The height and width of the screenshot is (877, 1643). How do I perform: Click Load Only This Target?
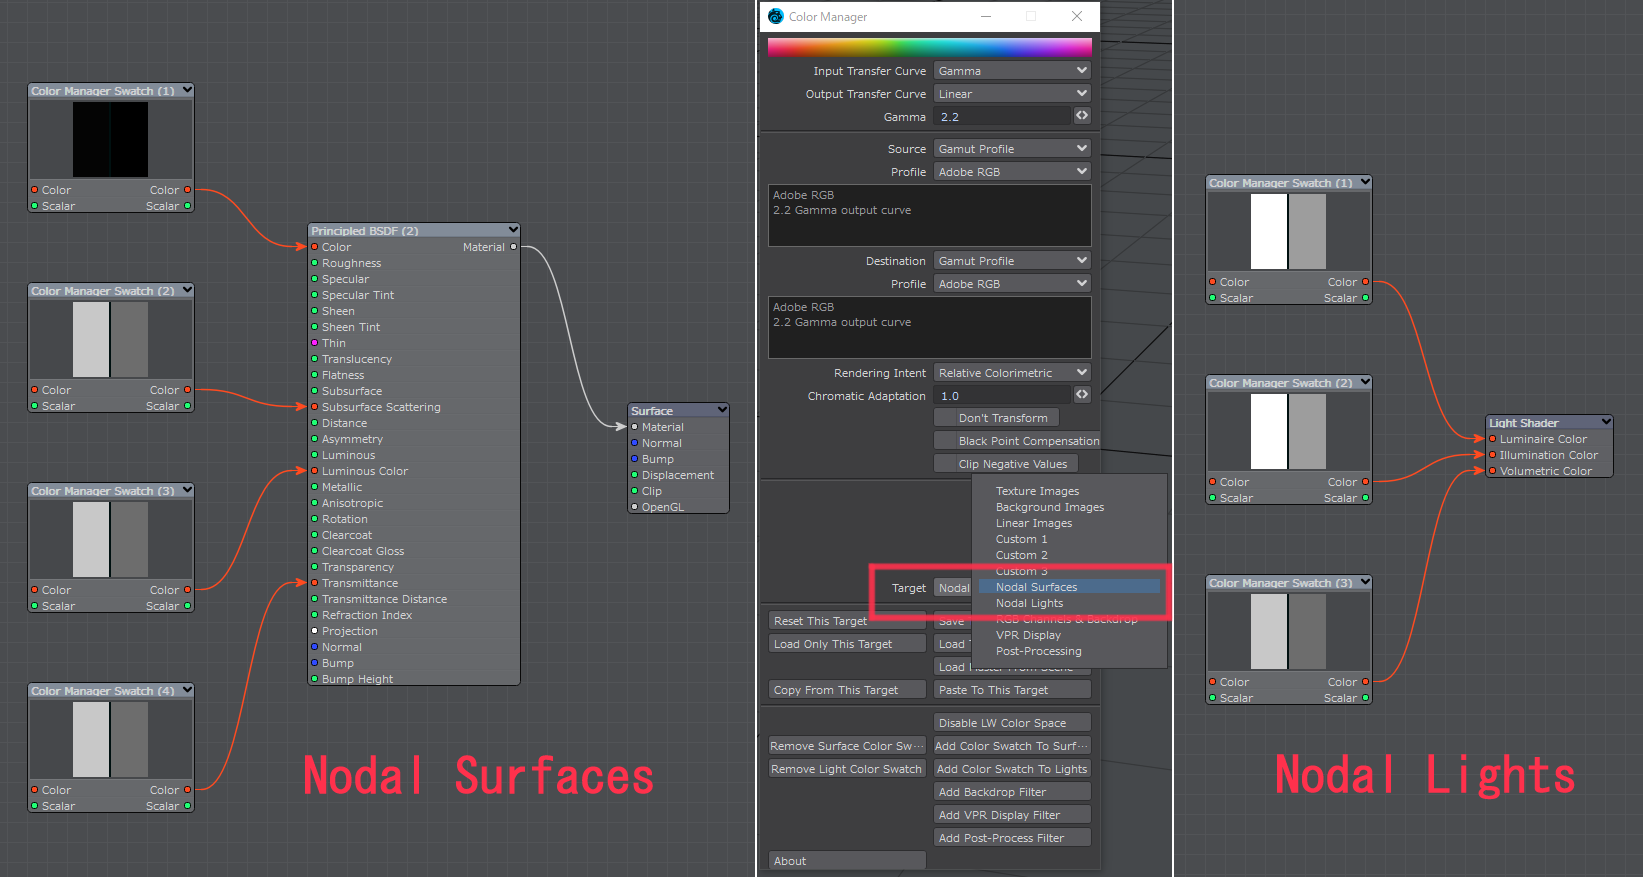[x=847, y=644]
